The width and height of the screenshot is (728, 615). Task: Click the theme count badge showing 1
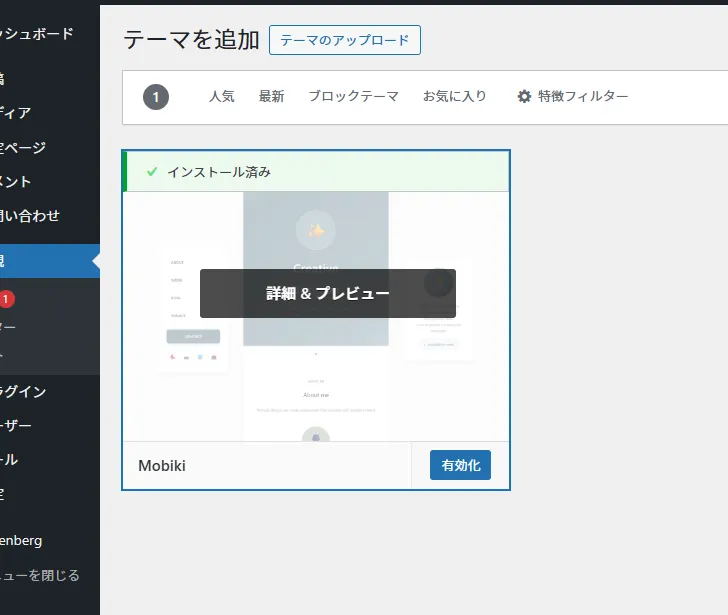[156, 97]
